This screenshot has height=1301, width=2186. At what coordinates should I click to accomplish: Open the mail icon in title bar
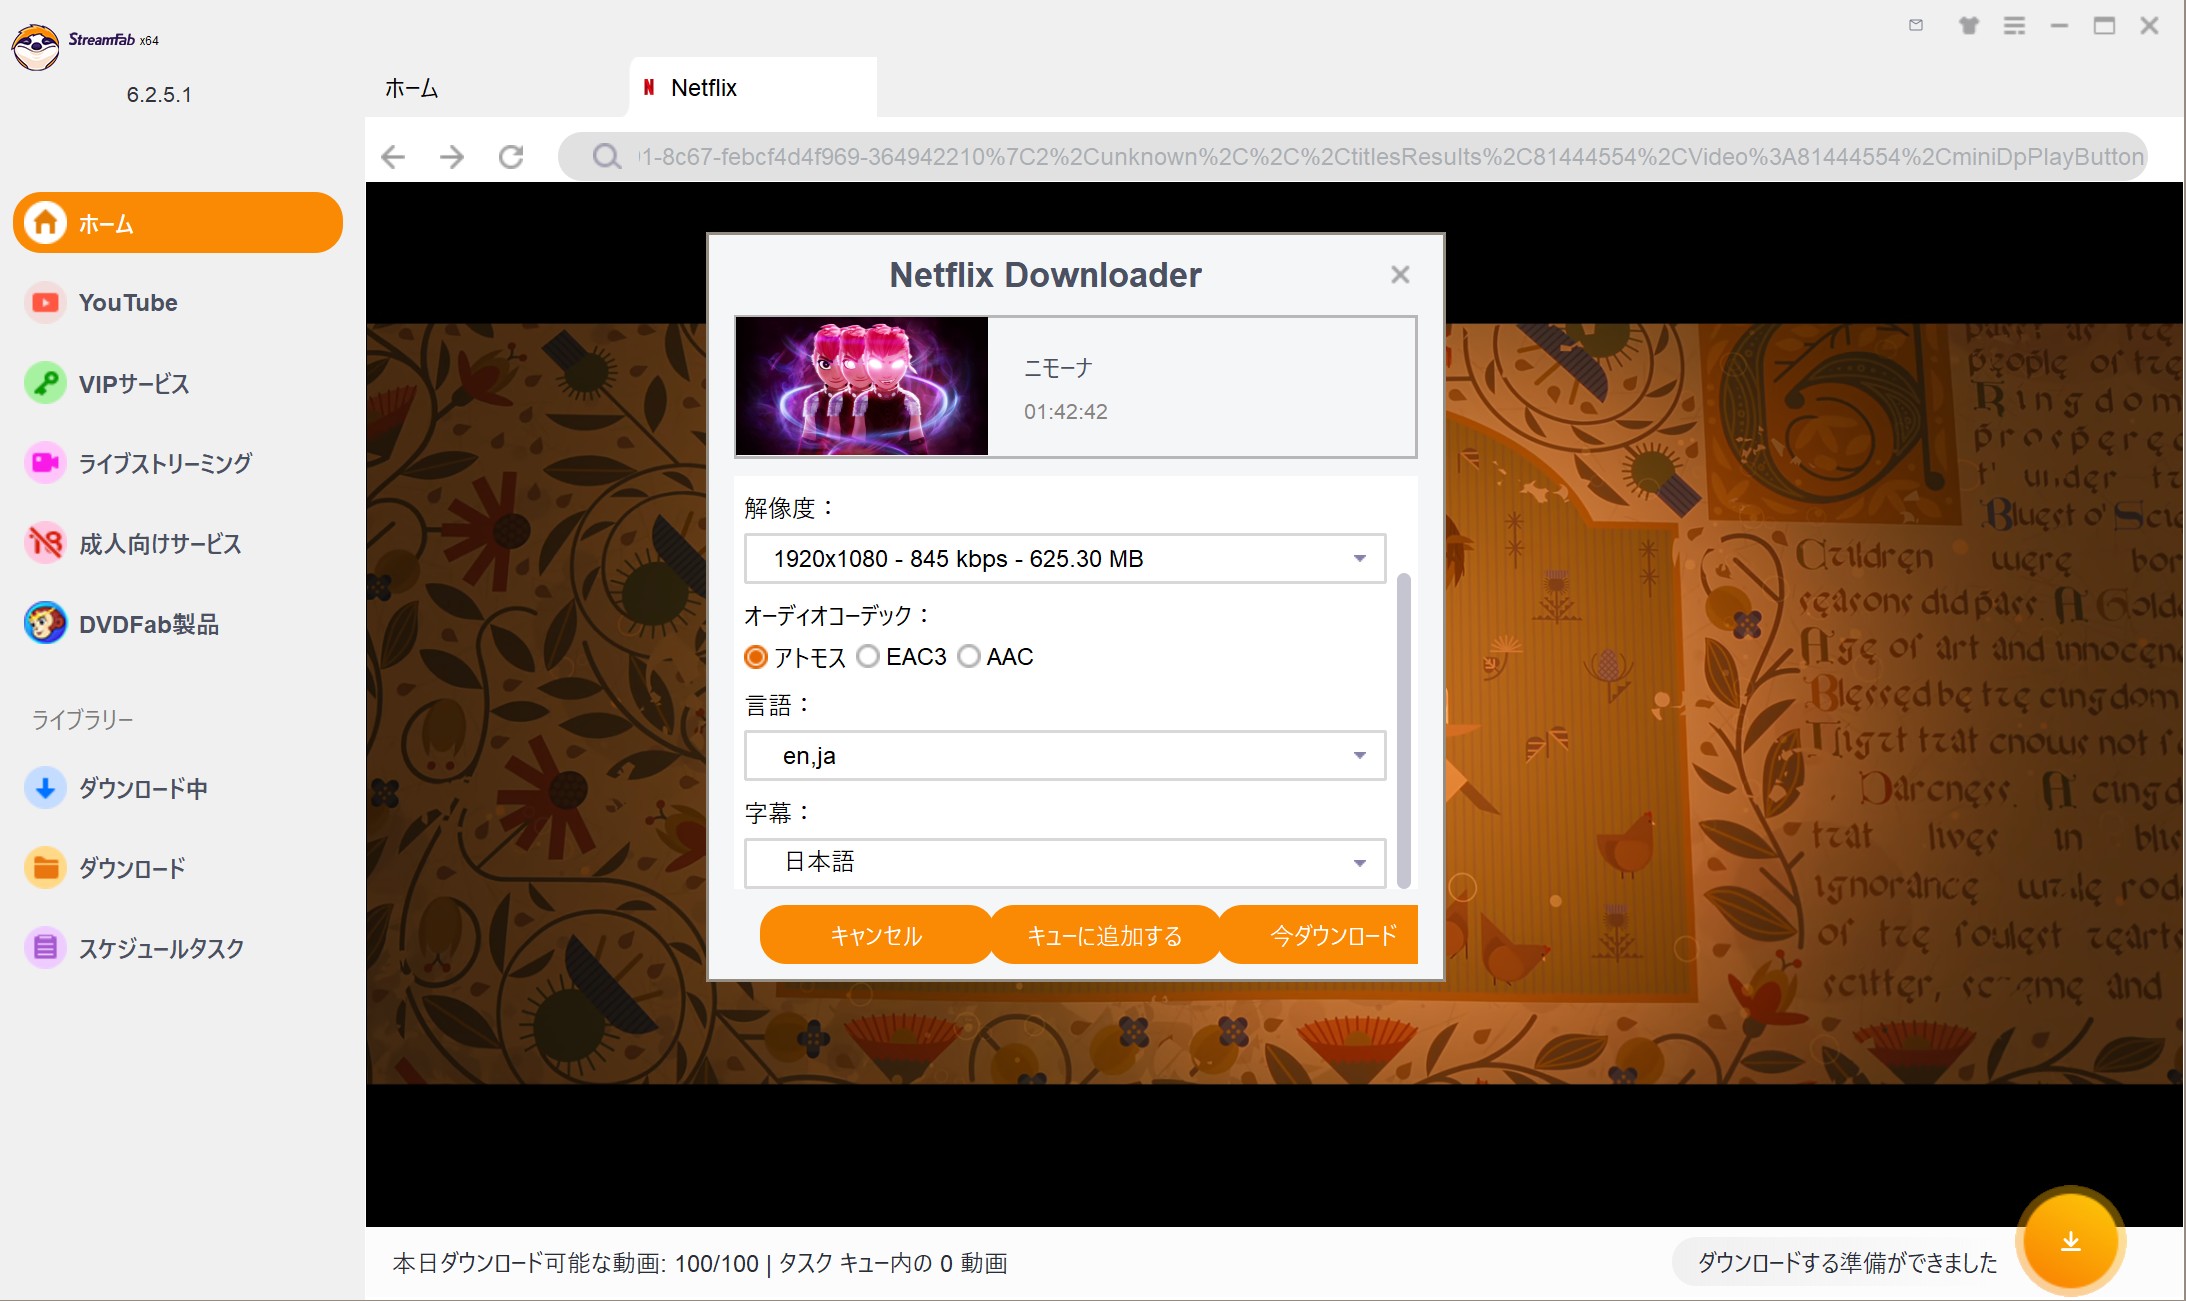(1916, 26)
